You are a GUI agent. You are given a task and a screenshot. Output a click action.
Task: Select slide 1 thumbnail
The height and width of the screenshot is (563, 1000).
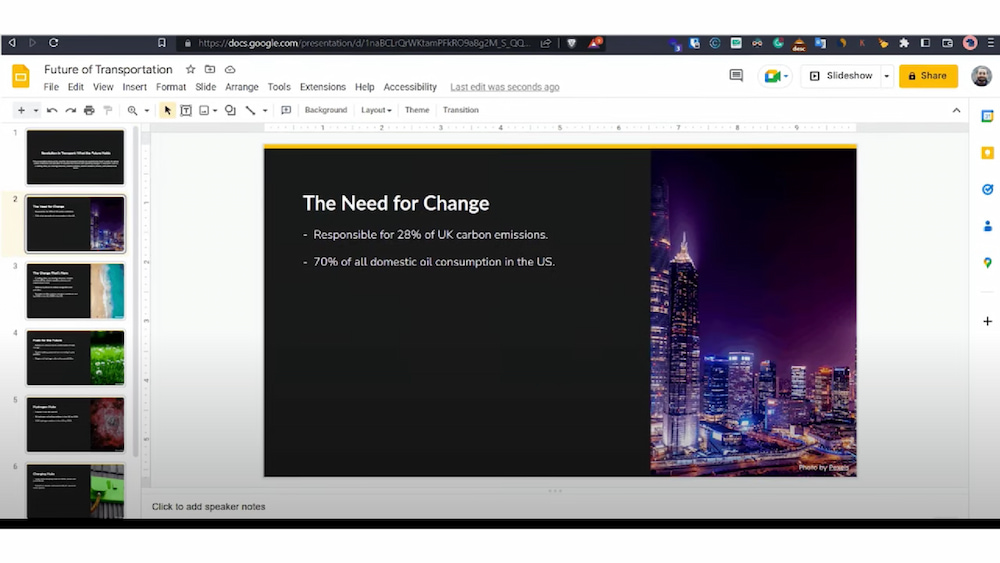click(x=75, y=157)
